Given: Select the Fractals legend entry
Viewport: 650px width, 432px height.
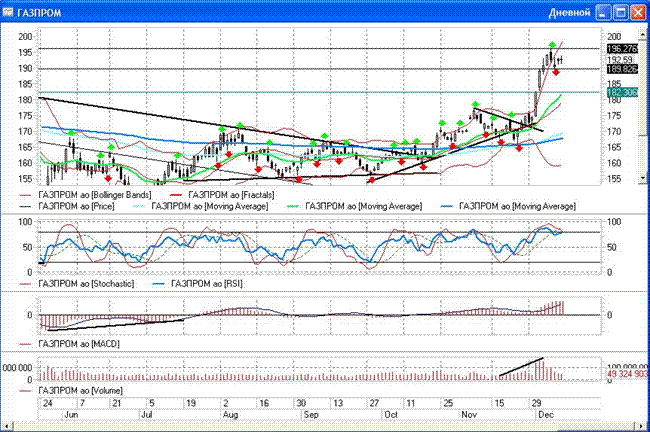Looking at the screenshot, I should 222,194.
